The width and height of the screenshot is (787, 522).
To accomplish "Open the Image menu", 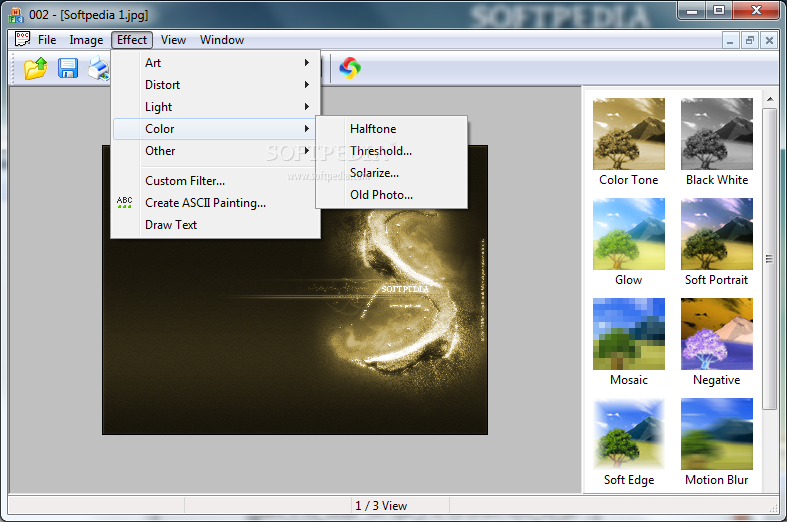I will coord(86,40).
